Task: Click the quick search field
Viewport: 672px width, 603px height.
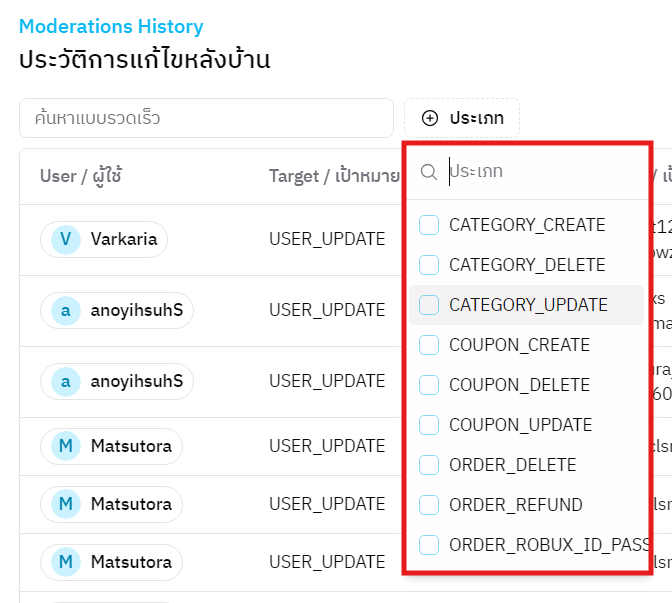Action: point(206,118)
